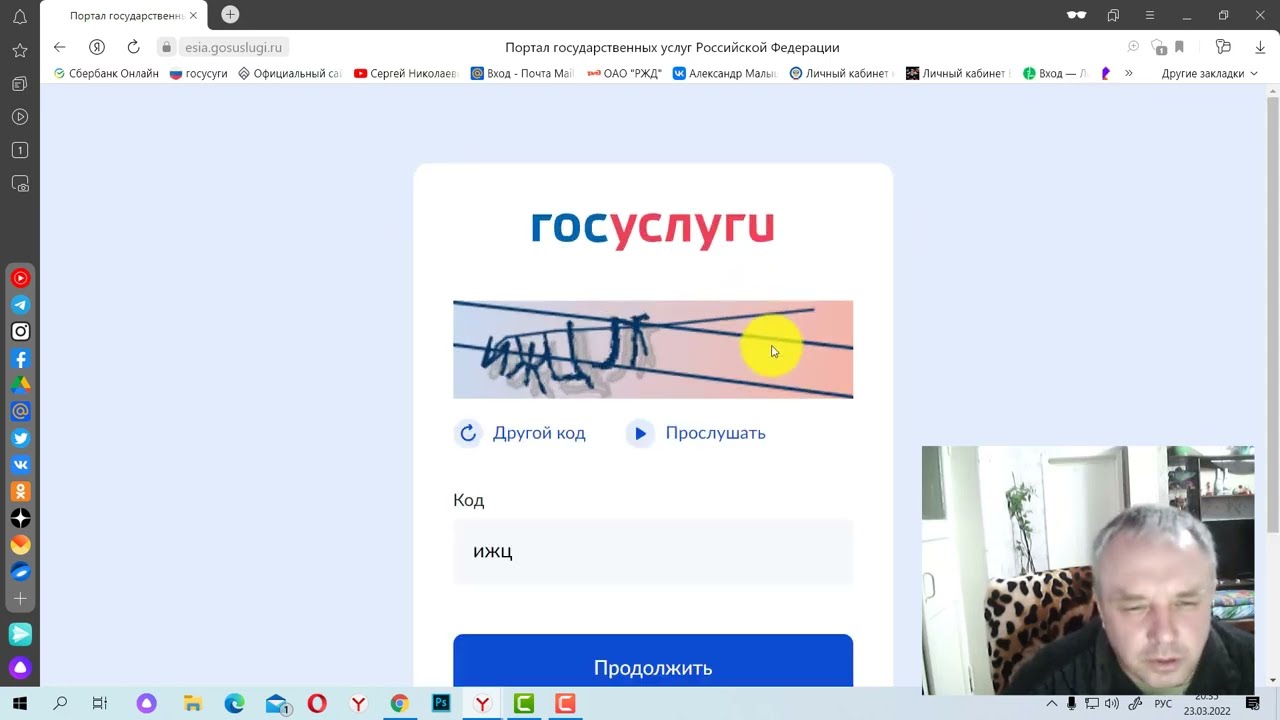Close the Портал государственных tab
This screenshot has width=1280, height=720.
tap(193, 16)
